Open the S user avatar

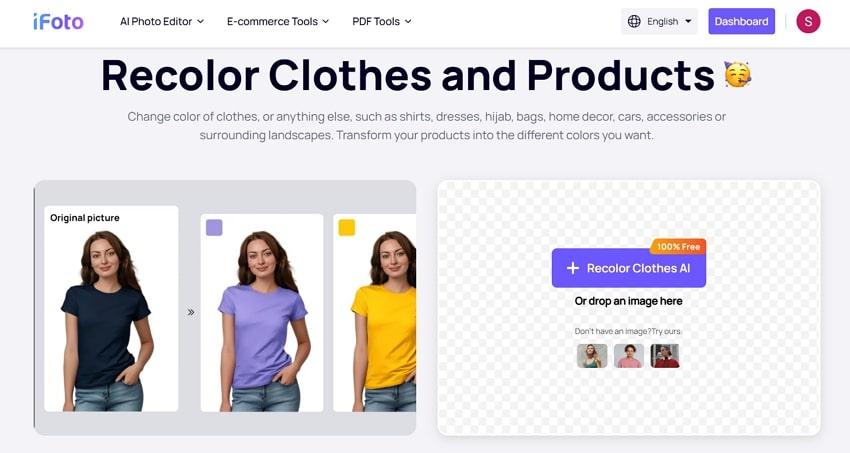tap(808, 22)
